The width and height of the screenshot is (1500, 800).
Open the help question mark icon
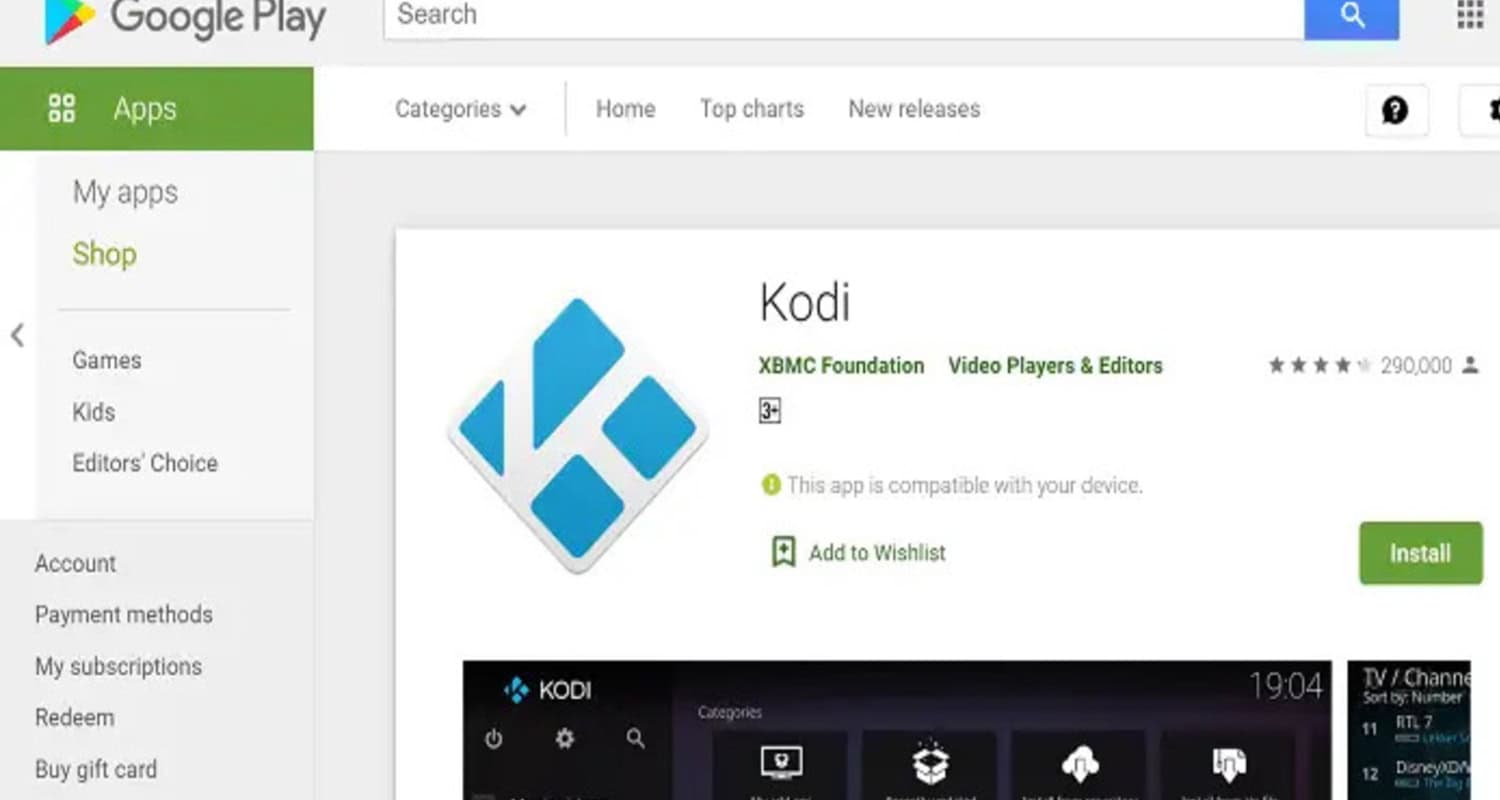pyautogui.click(x=1396, y=110)
